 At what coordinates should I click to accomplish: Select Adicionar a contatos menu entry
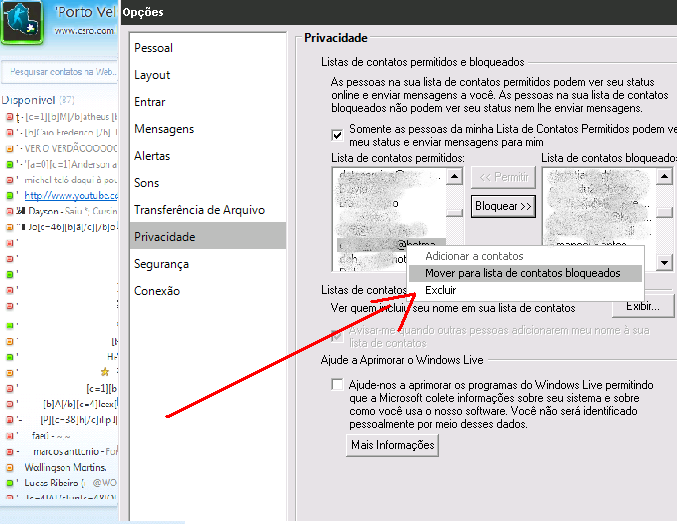tap(474, 257)
